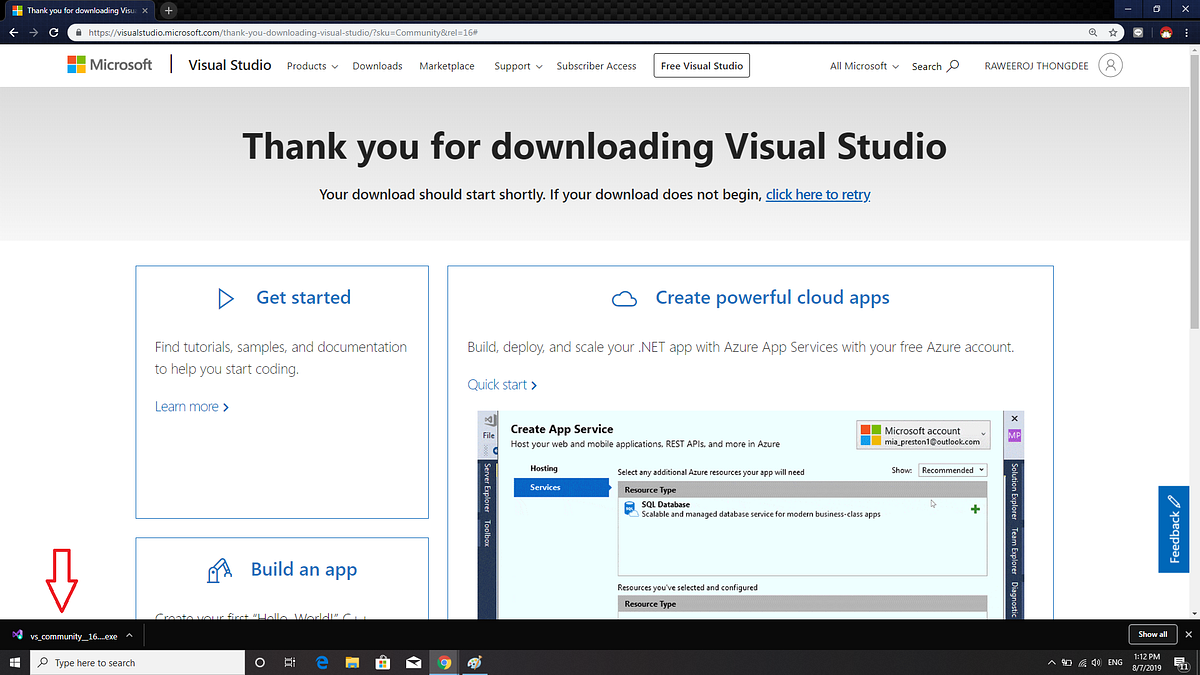
Task: Select the 'Thank you for downloading' browser tab
Action: tap(78, 10)
